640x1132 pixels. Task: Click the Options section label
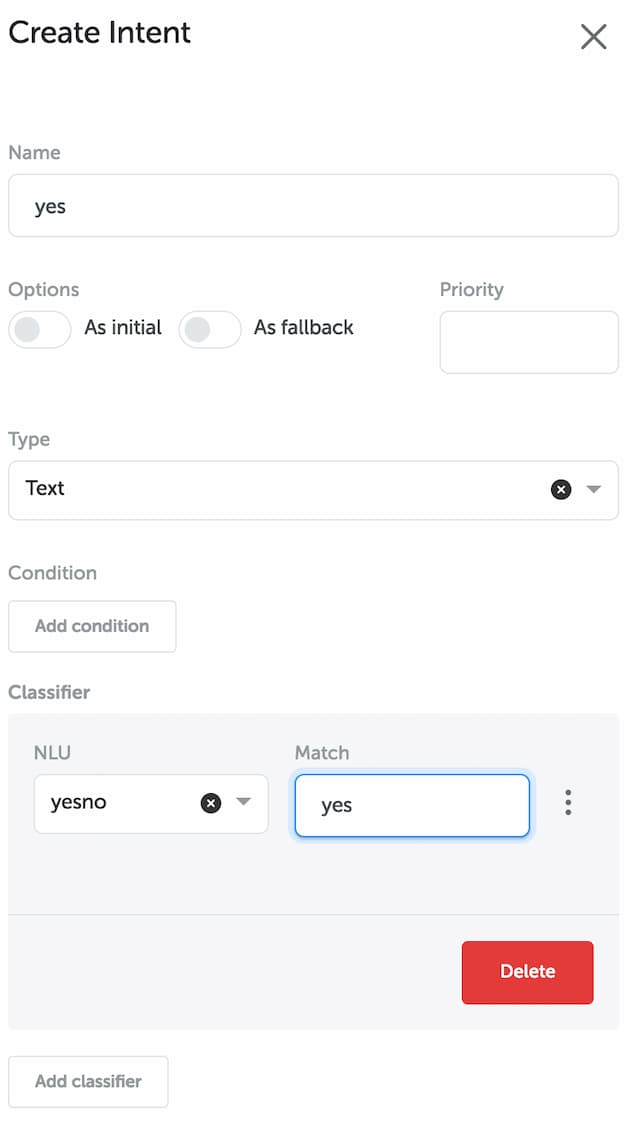click(44, 290)
